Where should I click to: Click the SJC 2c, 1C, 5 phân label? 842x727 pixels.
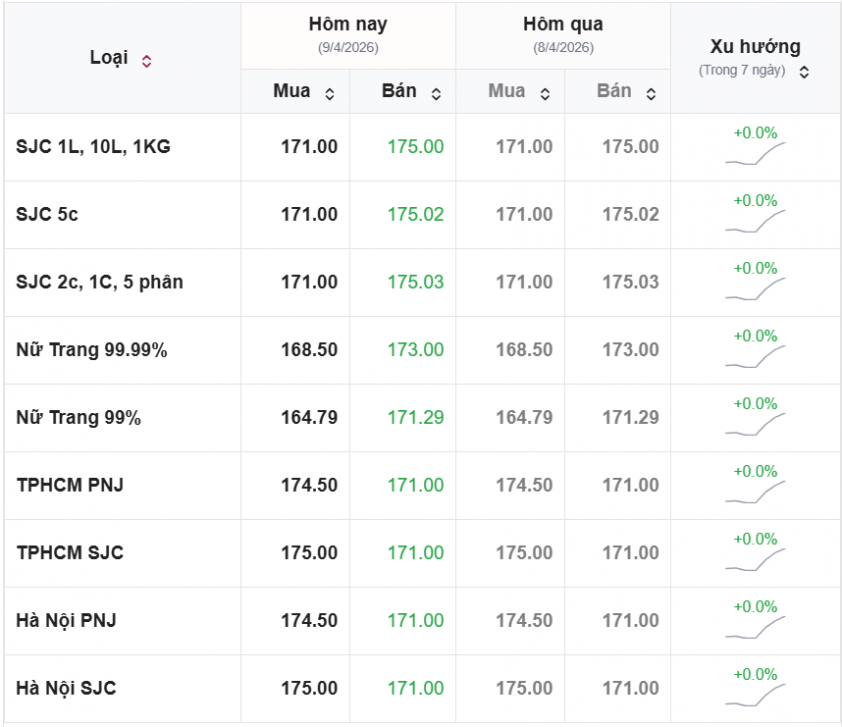(99, 282)
